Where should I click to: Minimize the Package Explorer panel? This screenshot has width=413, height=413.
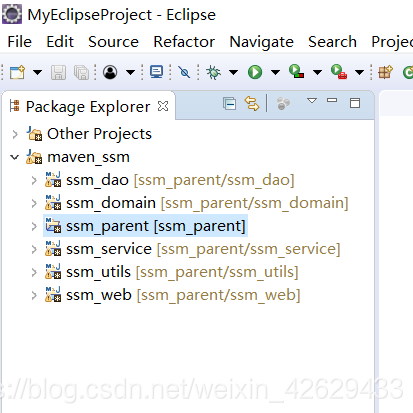[332, 100]
